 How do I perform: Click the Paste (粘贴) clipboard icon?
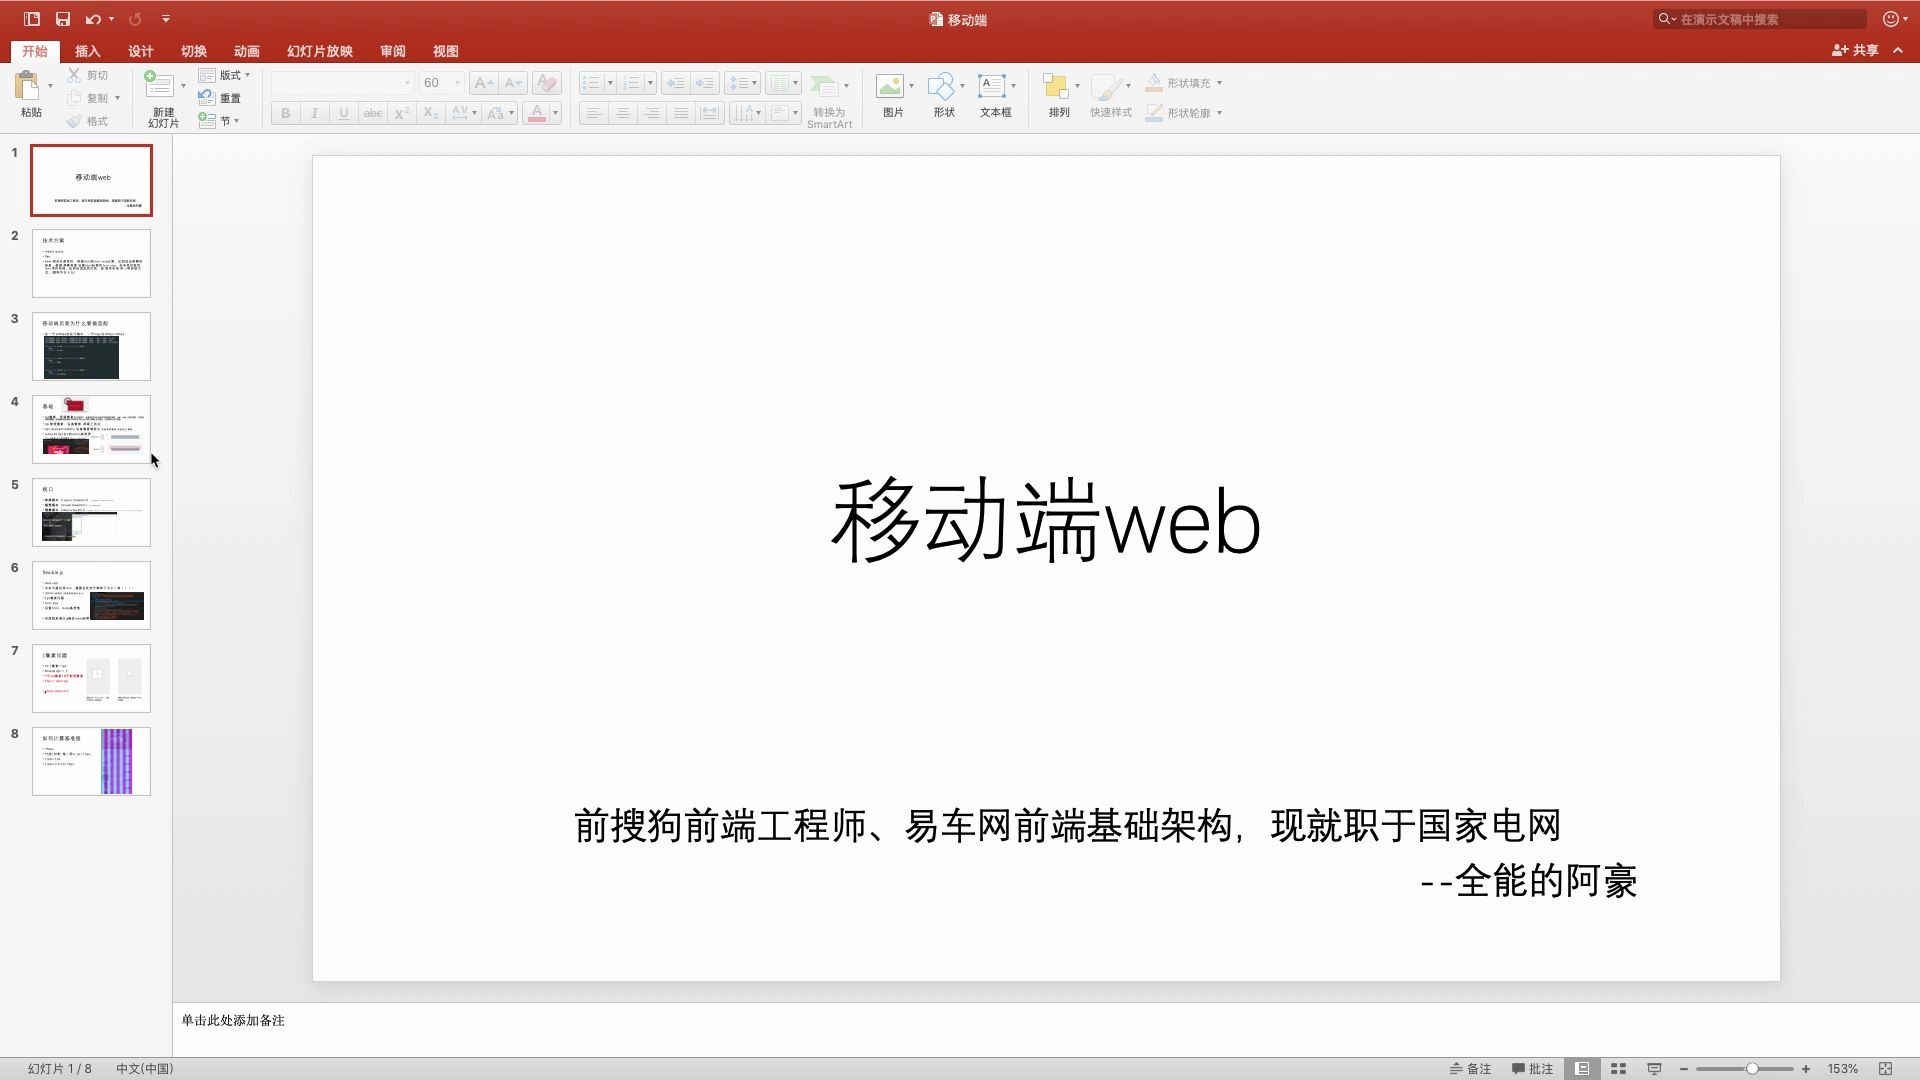(x=27, y=86)
